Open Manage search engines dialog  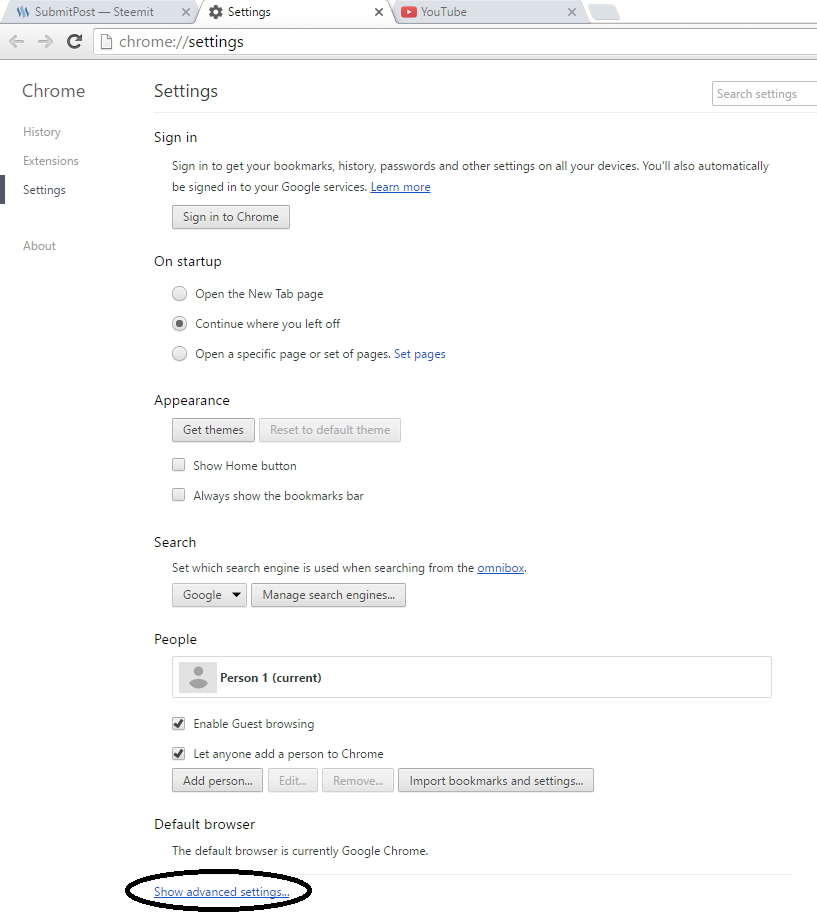click(x=328, y=595)
